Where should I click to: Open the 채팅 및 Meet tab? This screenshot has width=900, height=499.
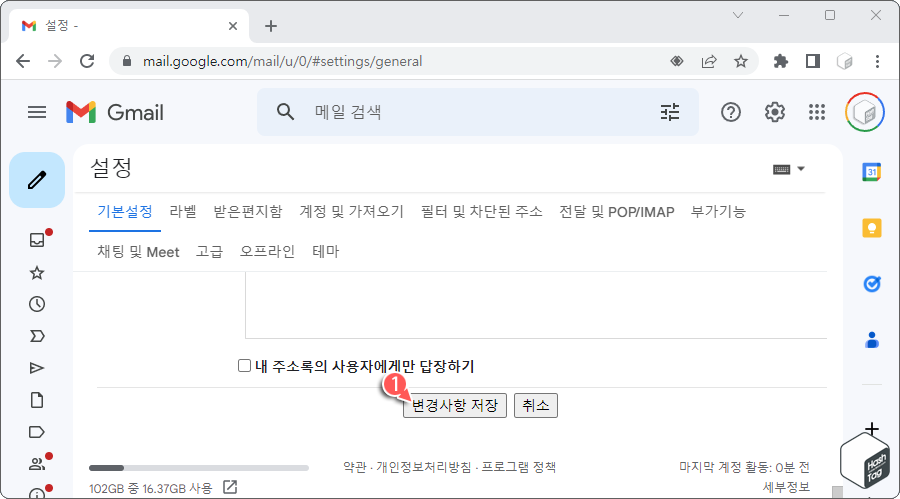[x=138, y=252]
